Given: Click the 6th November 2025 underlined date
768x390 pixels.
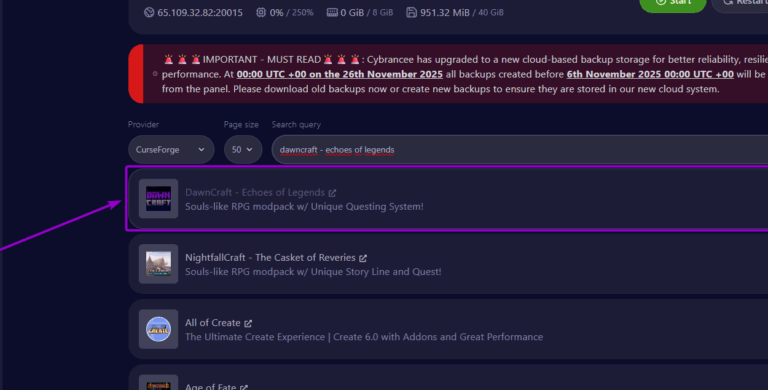Looking at the screenshot, I should 650,74.
